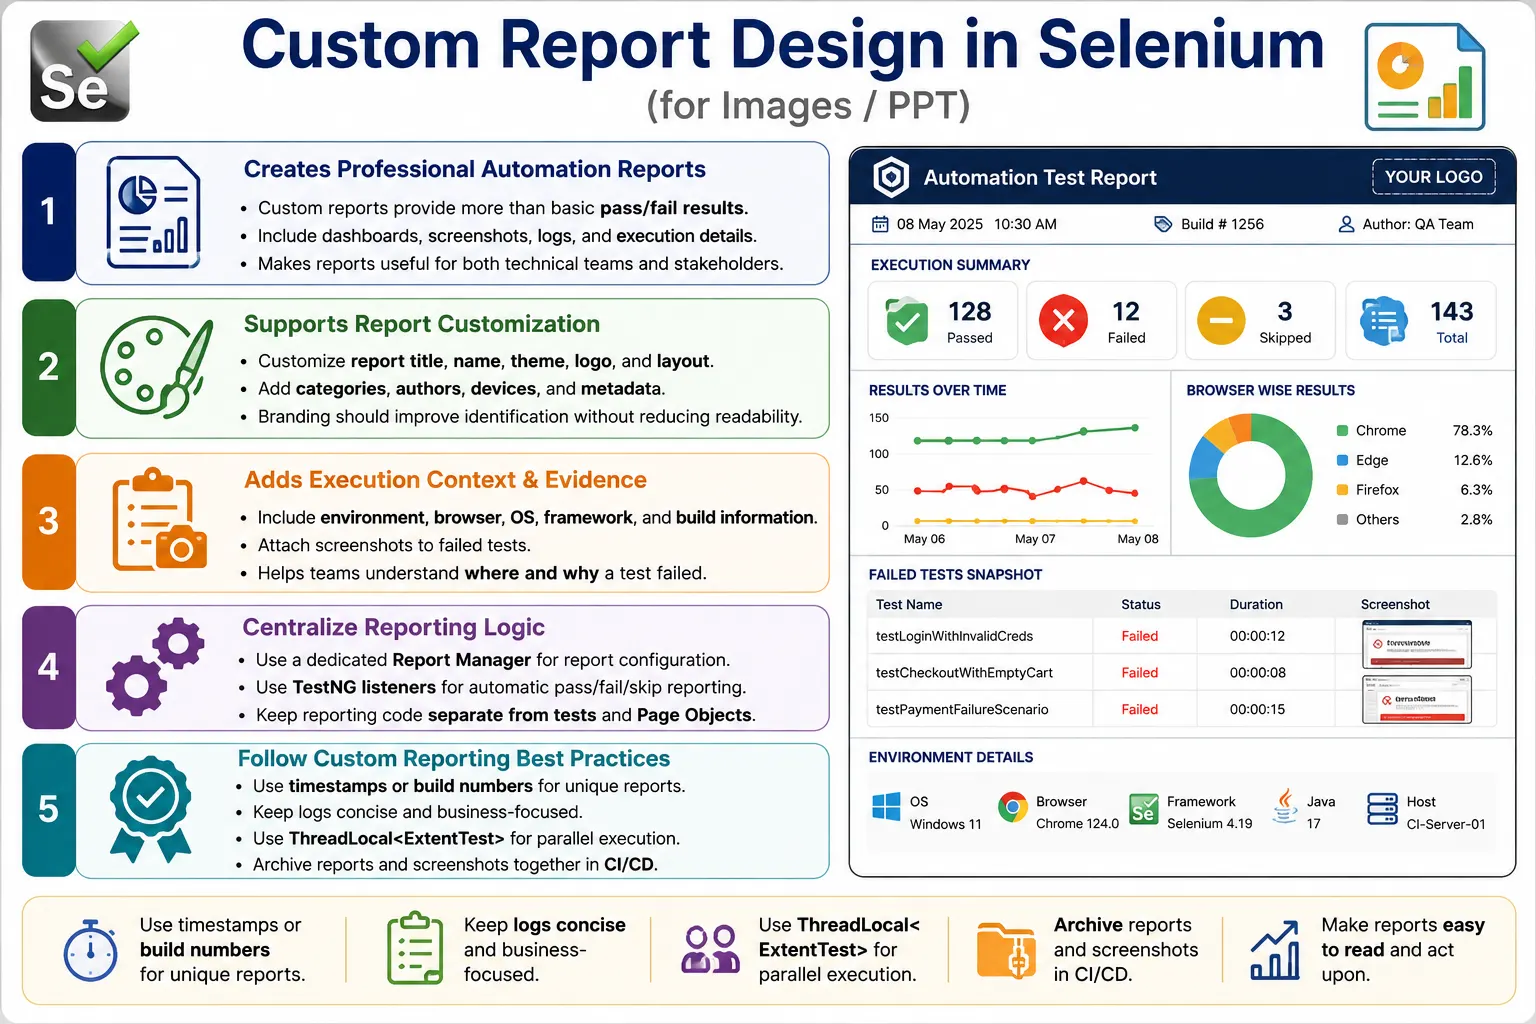The image size is (1536, 1024).
Task: Click the 143 Total summary card
Action: [x=1420, y=321]
